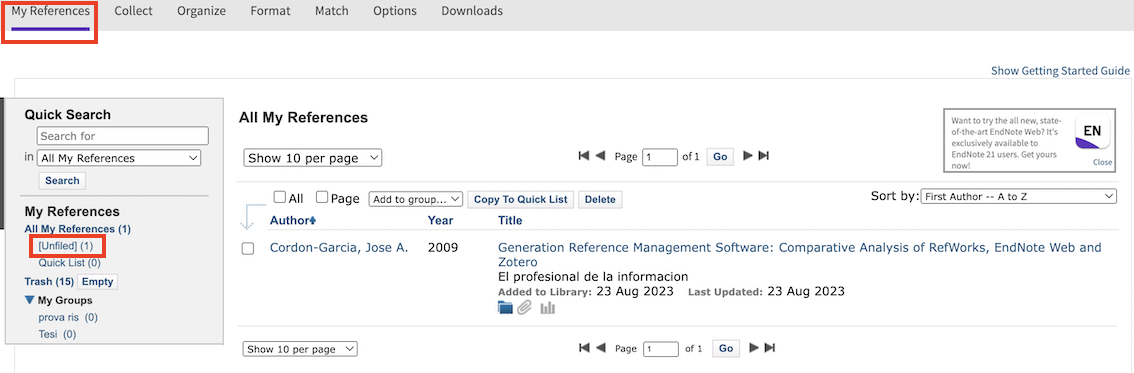Switch to the Collect tab

(x=134, y=11)
